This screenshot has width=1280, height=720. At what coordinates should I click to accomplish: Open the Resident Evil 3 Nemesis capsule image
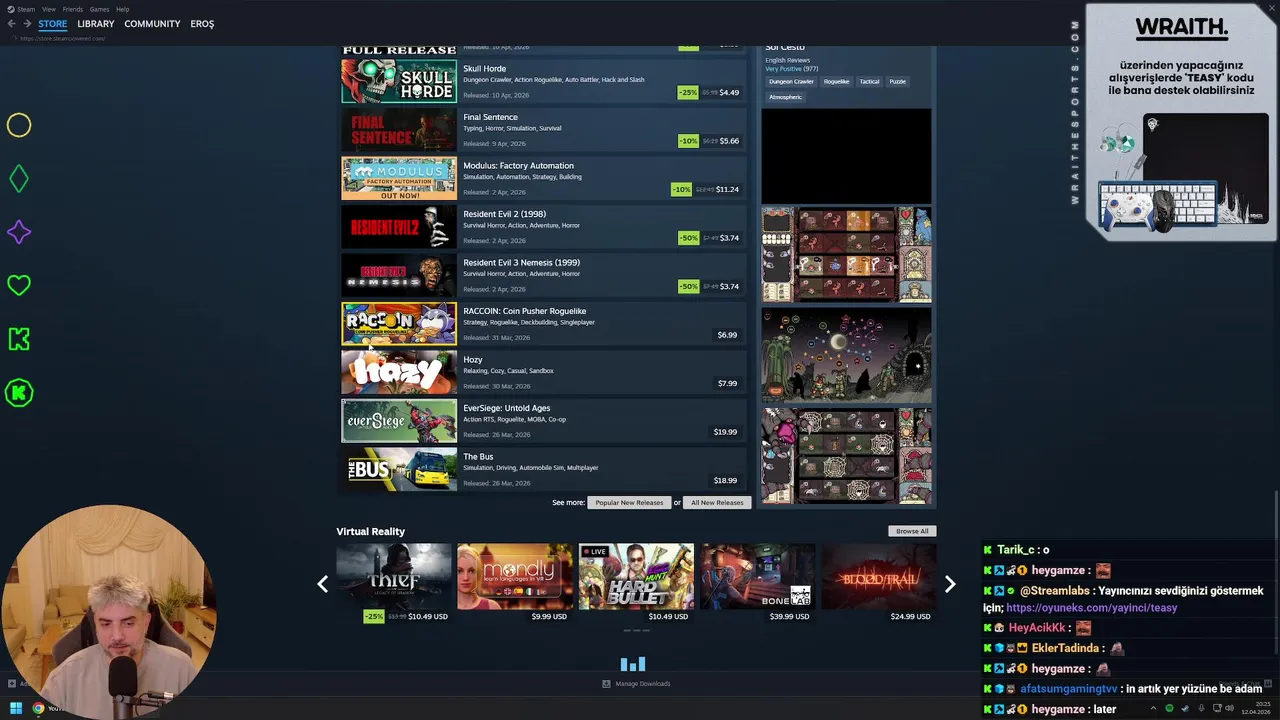pos(399,275)
